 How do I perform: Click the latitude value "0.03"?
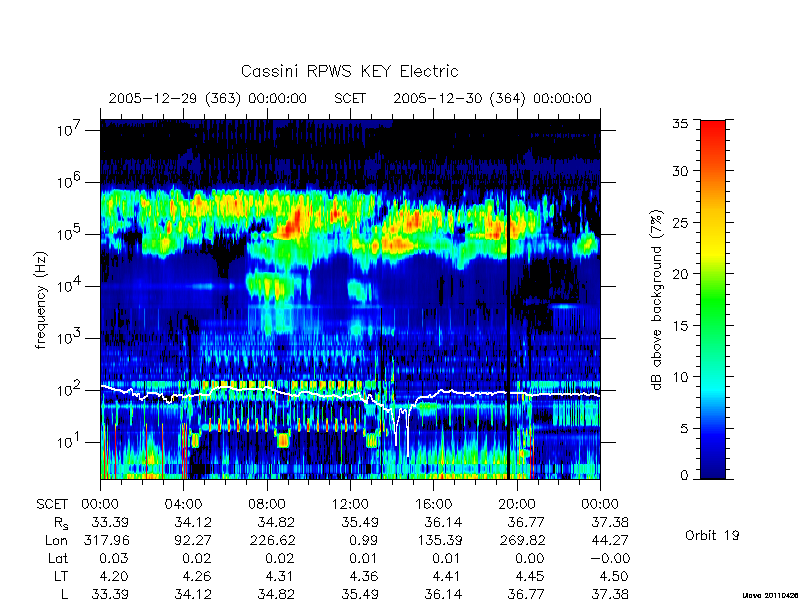coord(115,559)
